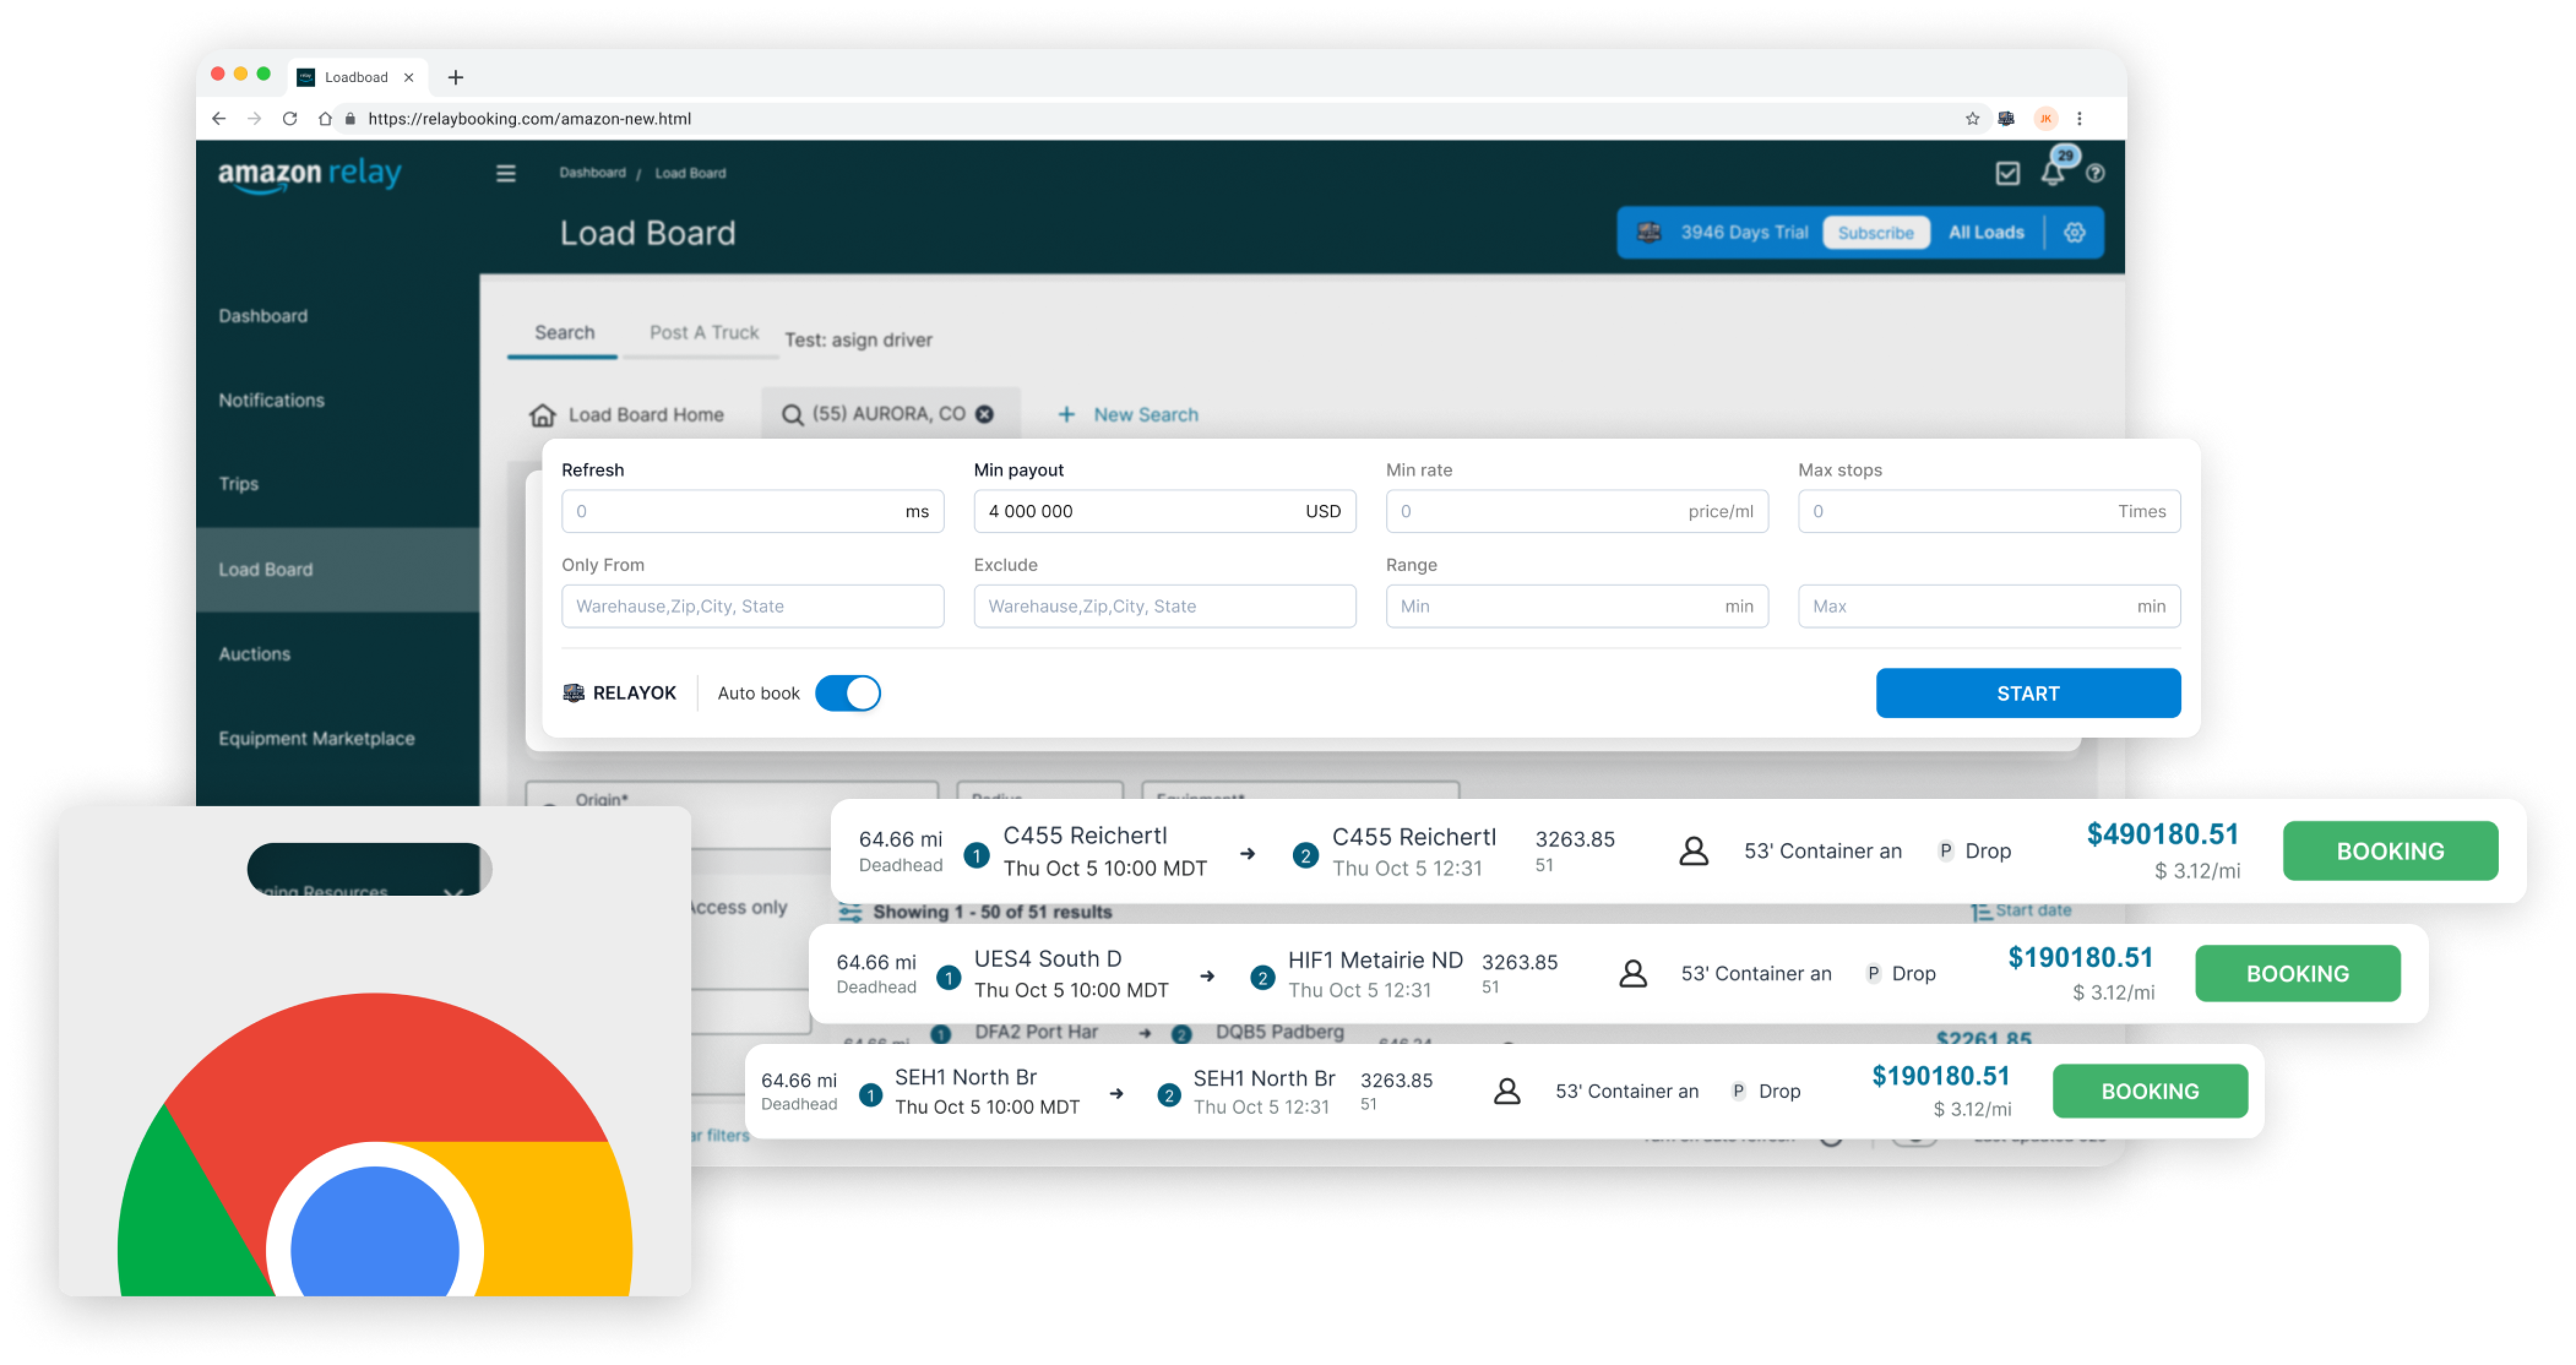This screenshot has width=2576, height=1365.
Task: Click the Max stops Times field
Action: [1988, 511]
